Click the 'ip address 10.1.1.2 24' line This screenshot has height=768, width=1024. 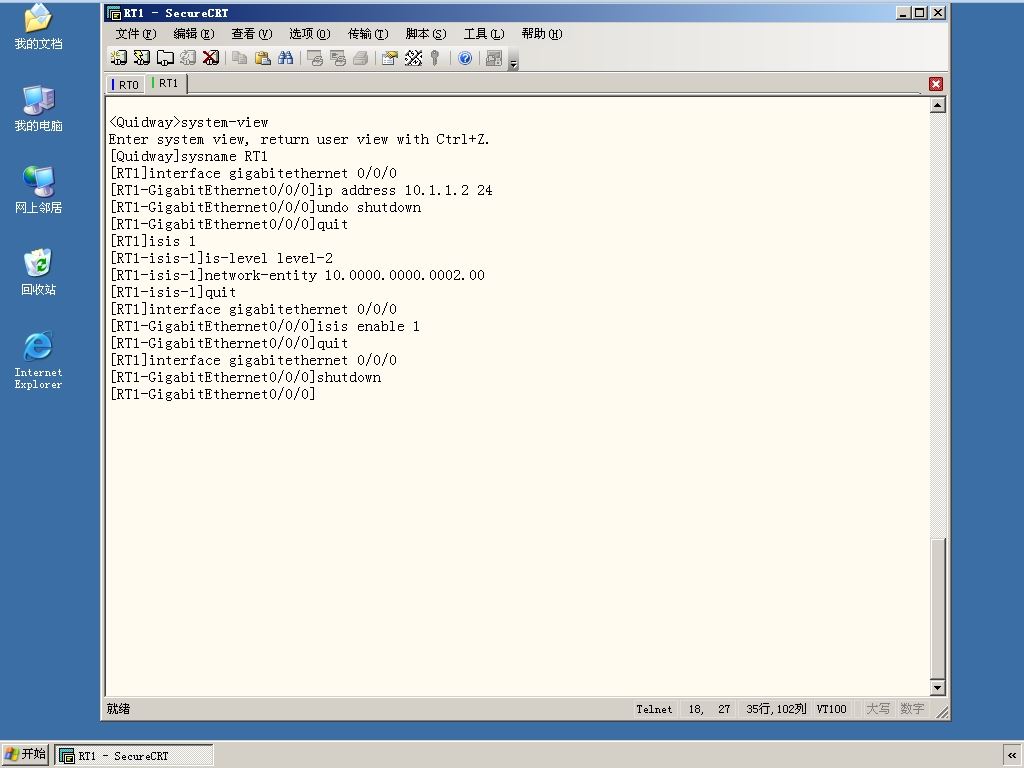(x=300, y=190)
